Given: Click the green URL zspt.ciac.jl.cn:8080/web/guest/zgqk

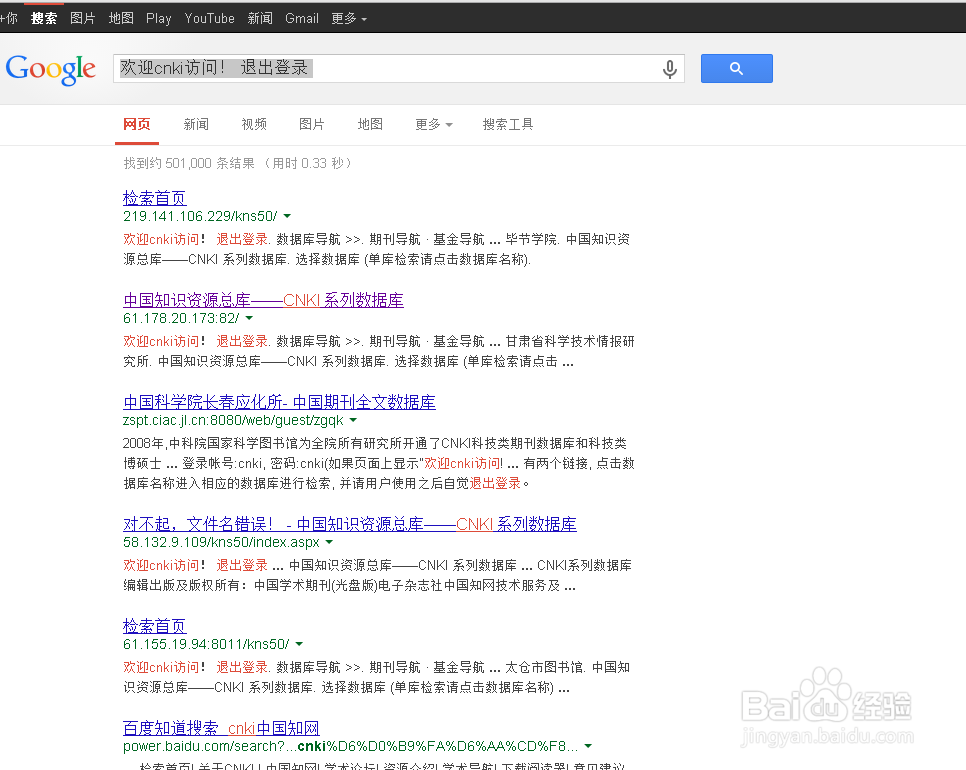Looking at the screenshot, I should pyautogui.click(x=233, y=420).
